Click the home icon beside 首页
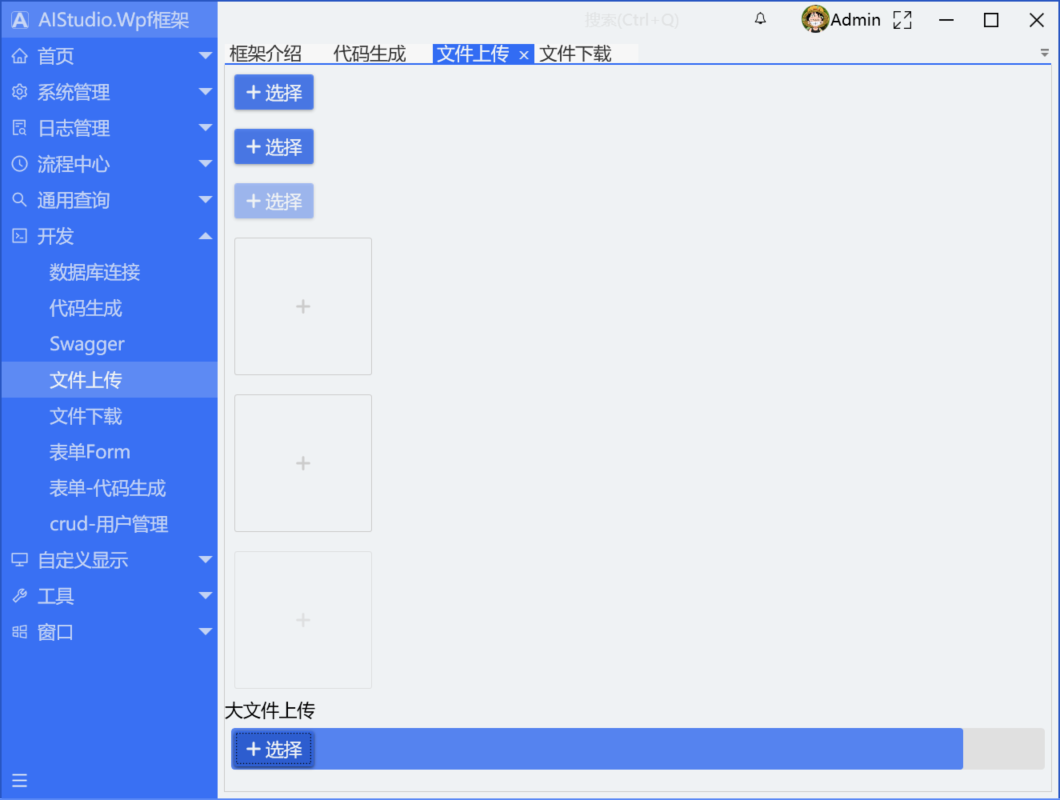Viewport: 1060px width, 800px height. [x=20, y=56]
